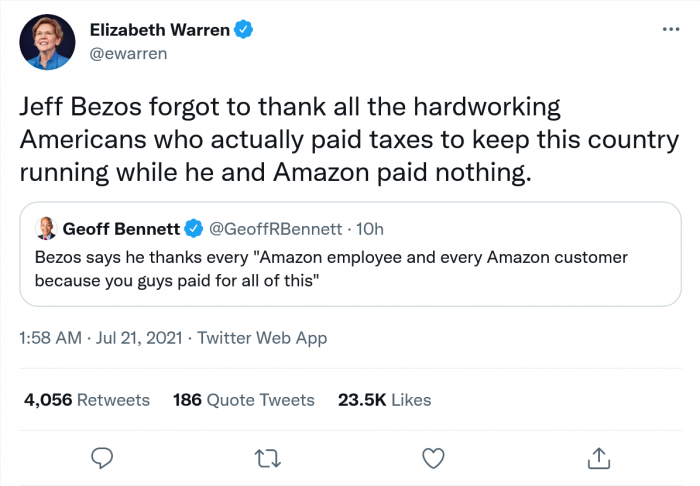Screen dimensions: 700x486
Task: Click Geoff Bennett's verified checkmark badge
Action: coord(194,230)
